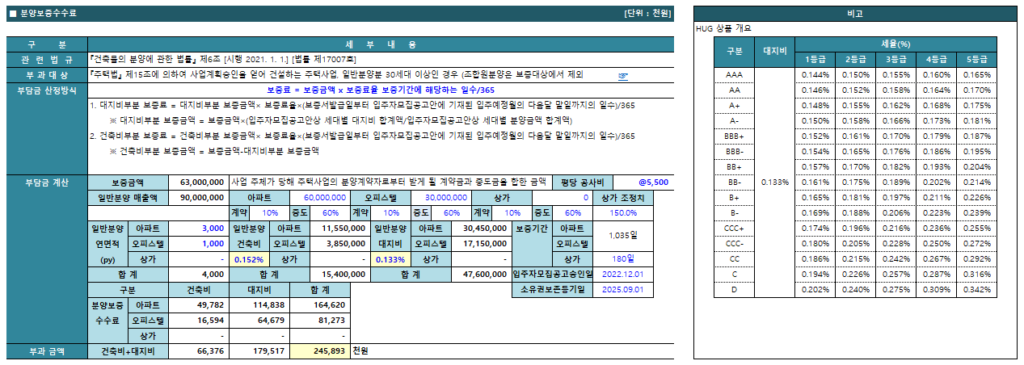Select AA 2등급 rate 0.152%
The image size is (1024, 365).
[x=855, y=89]
